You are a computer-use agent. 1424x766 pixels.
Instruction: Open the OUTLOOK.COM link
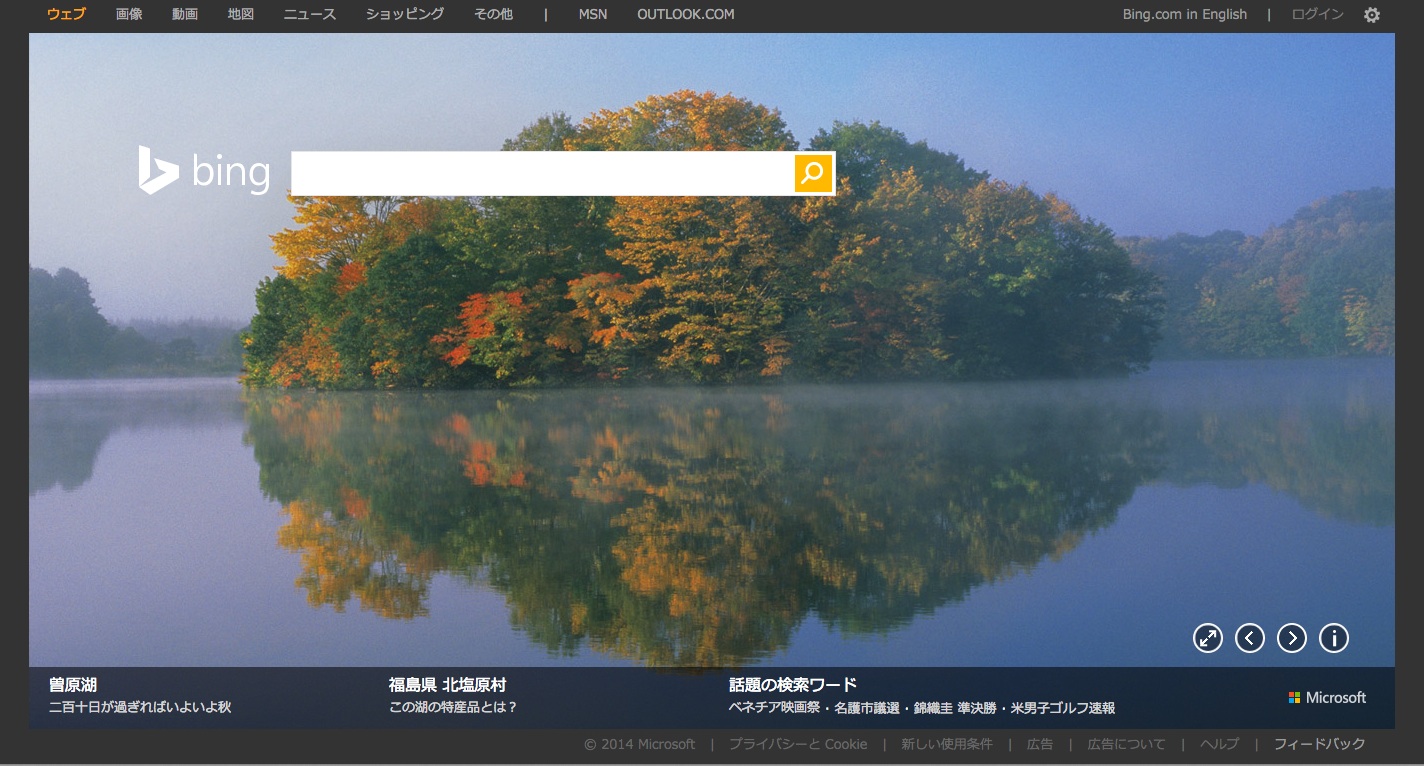point(685,14)
